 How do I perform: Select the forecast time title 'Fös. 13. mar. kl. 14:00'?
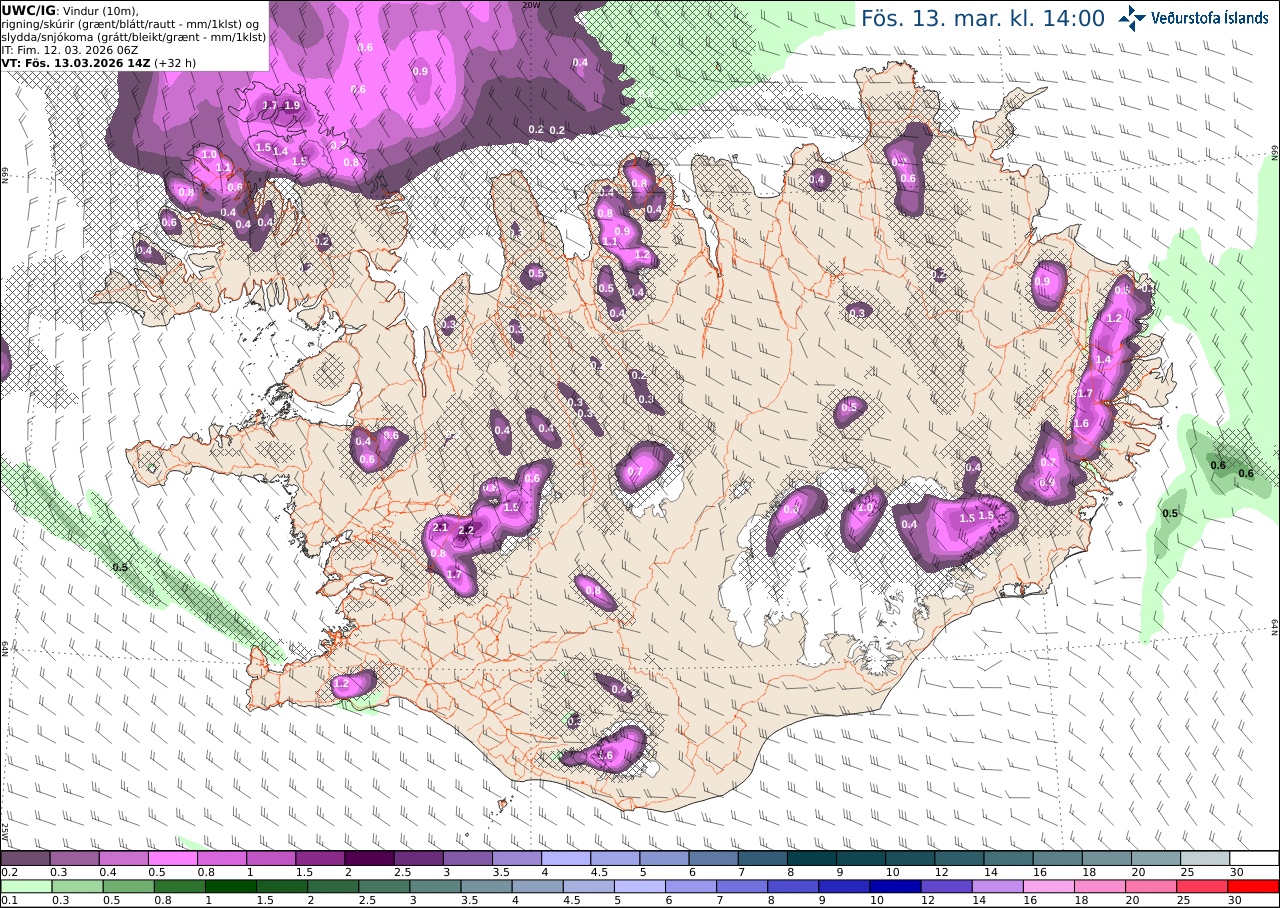tap(983, 18)
